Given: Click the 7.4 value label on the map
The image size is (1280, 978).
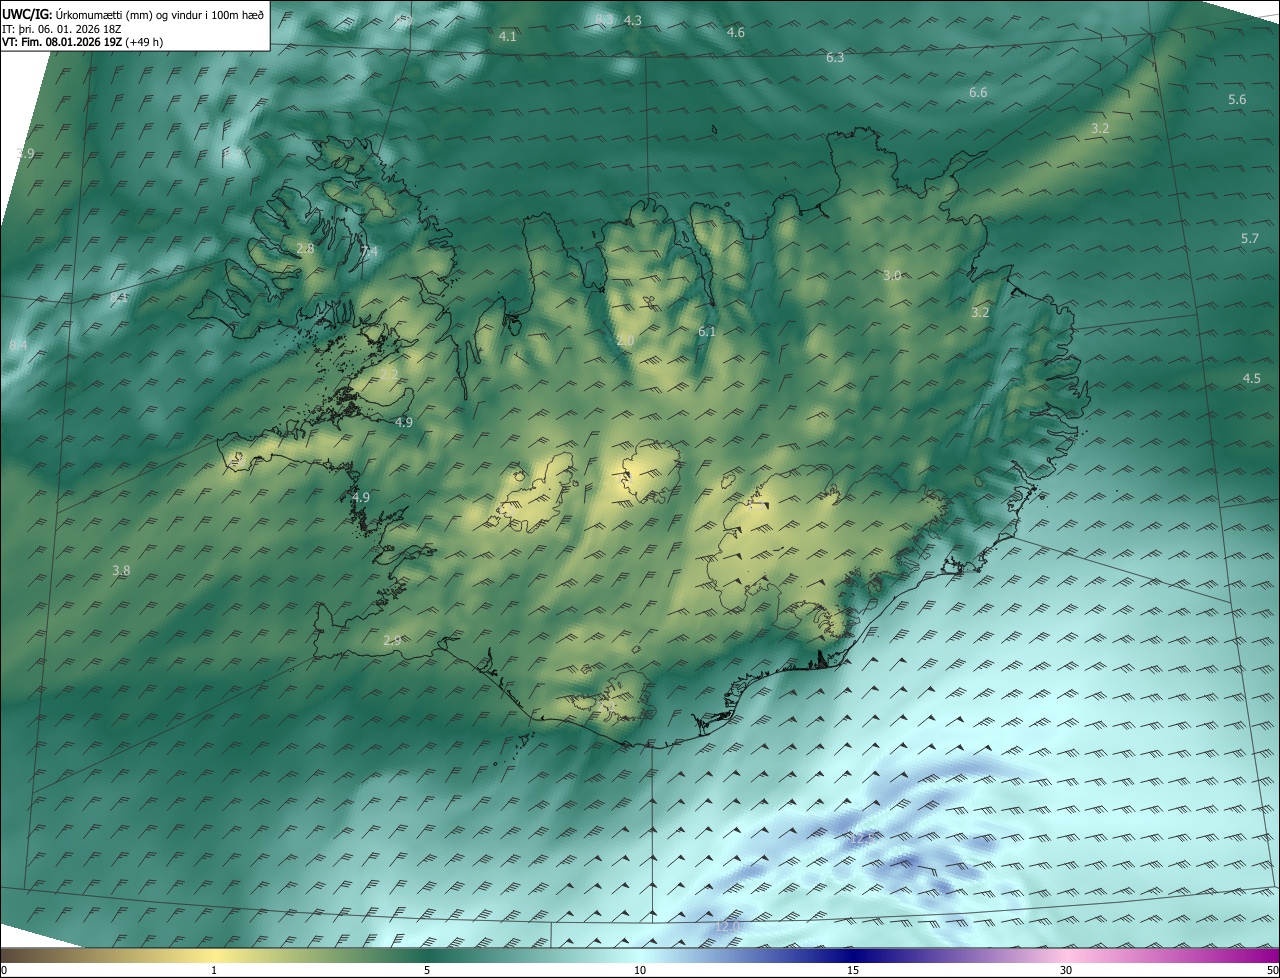Looking at the screenshot, I should pos(369,252).
